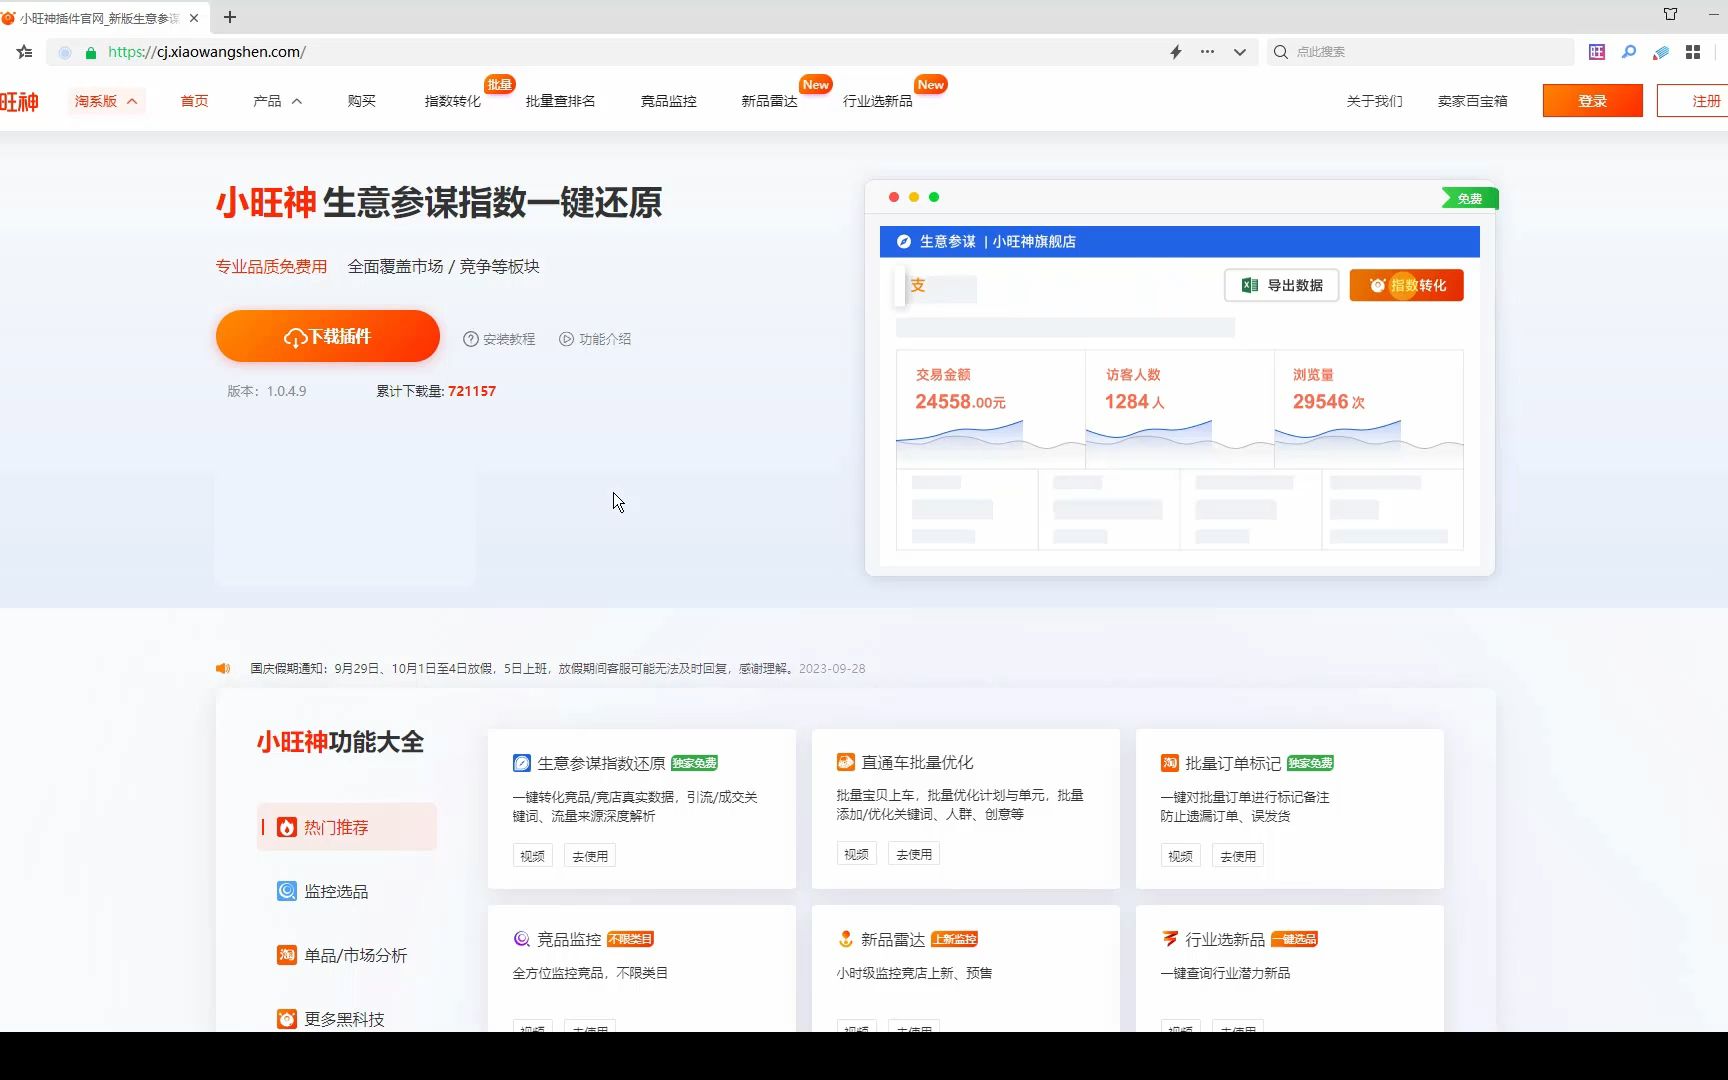
Task: Click the blue magnifier extension icon
Action: [x=1629, y=52]
